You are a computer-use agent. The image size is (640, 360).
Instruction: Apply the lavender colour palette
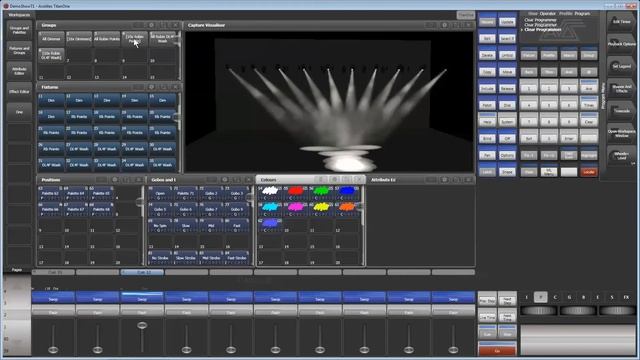click(x=270, y=225)
